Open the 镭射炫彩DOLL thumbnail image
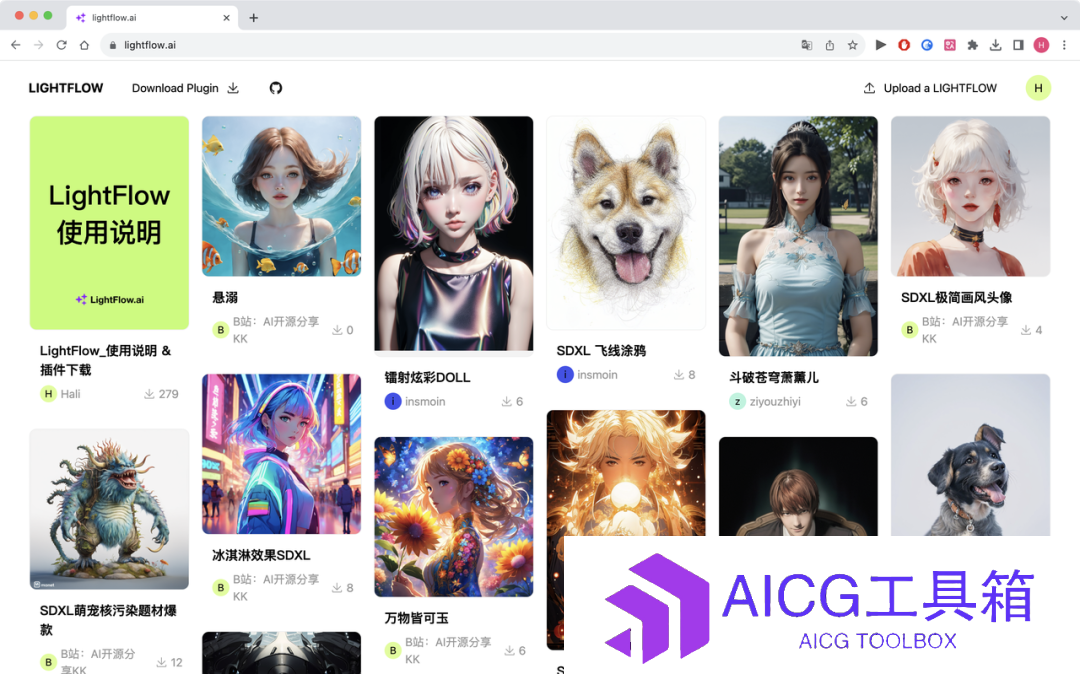 pos(453,234)
